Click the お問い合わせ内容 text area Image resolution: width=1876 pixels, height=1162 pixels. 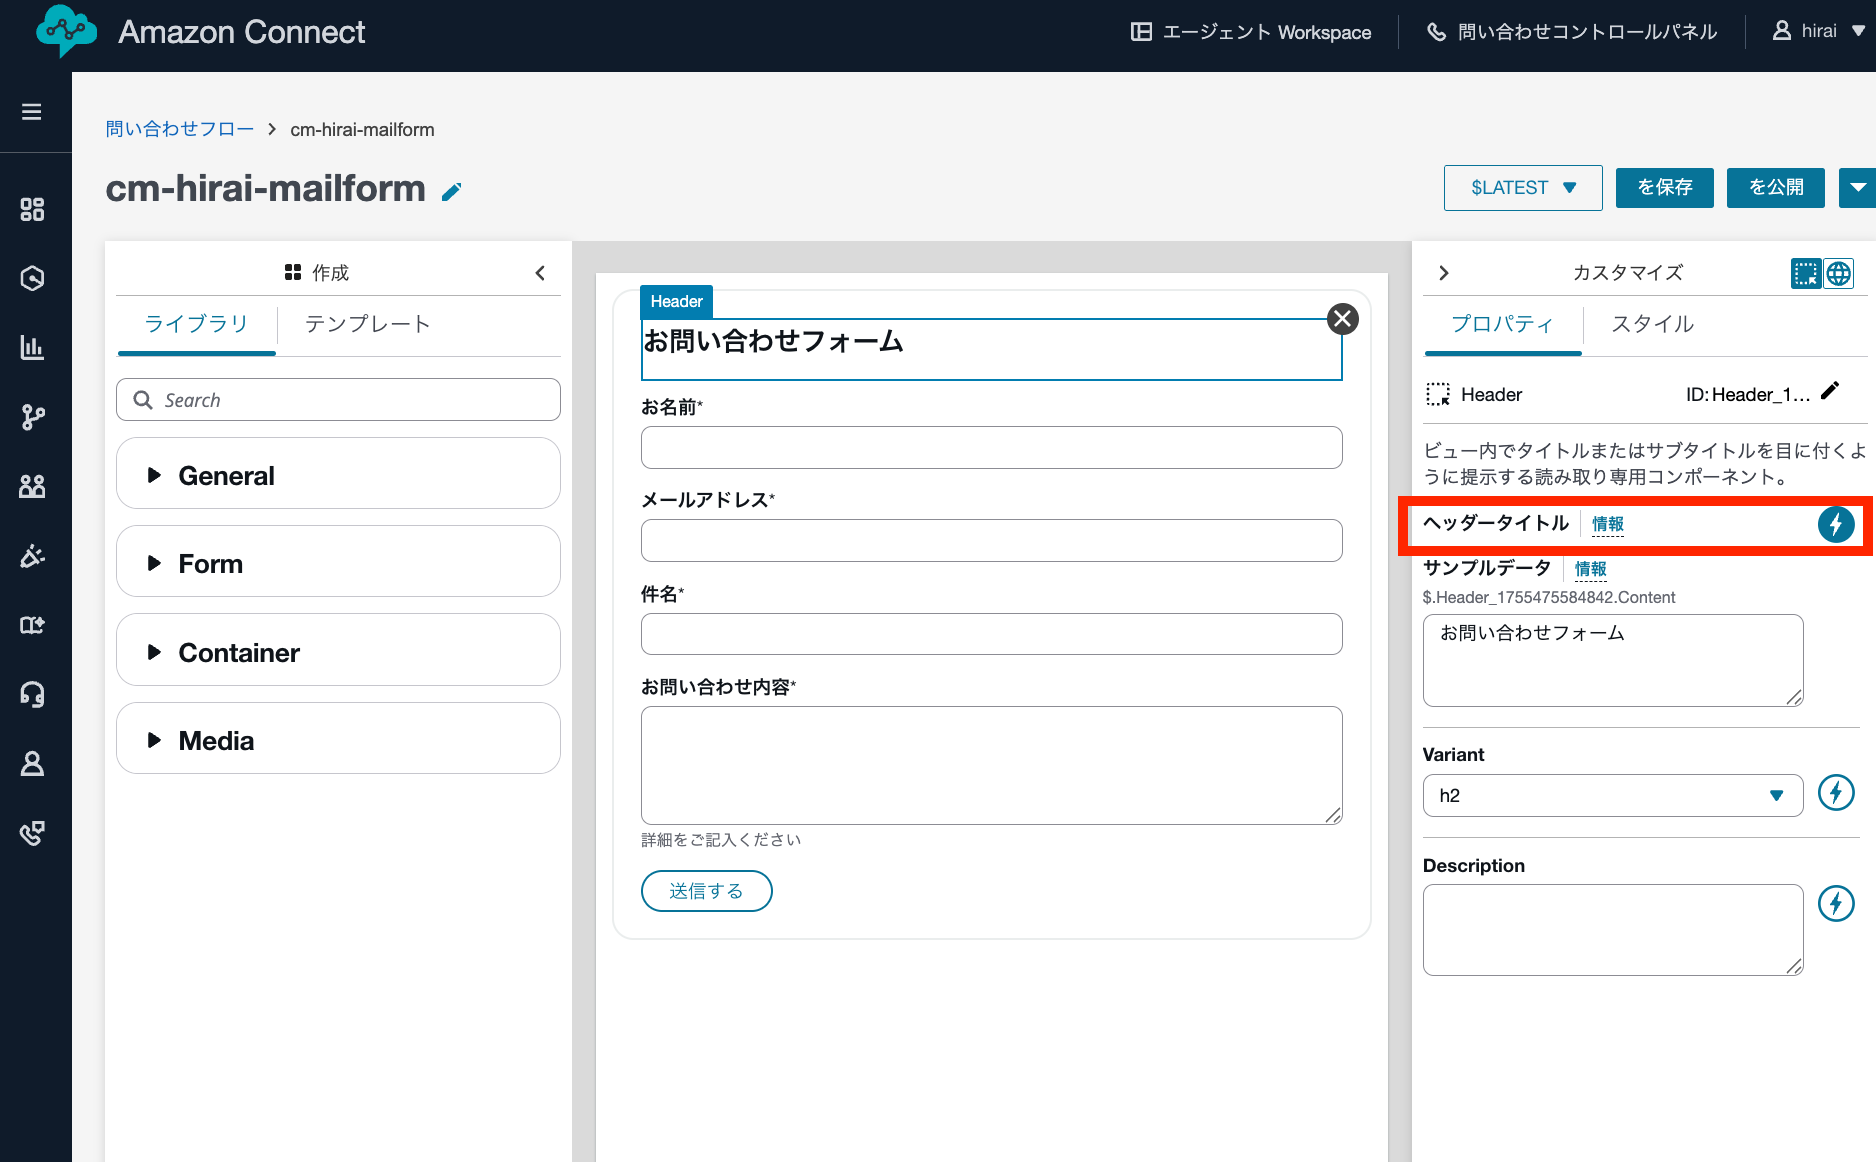point(991,766)
